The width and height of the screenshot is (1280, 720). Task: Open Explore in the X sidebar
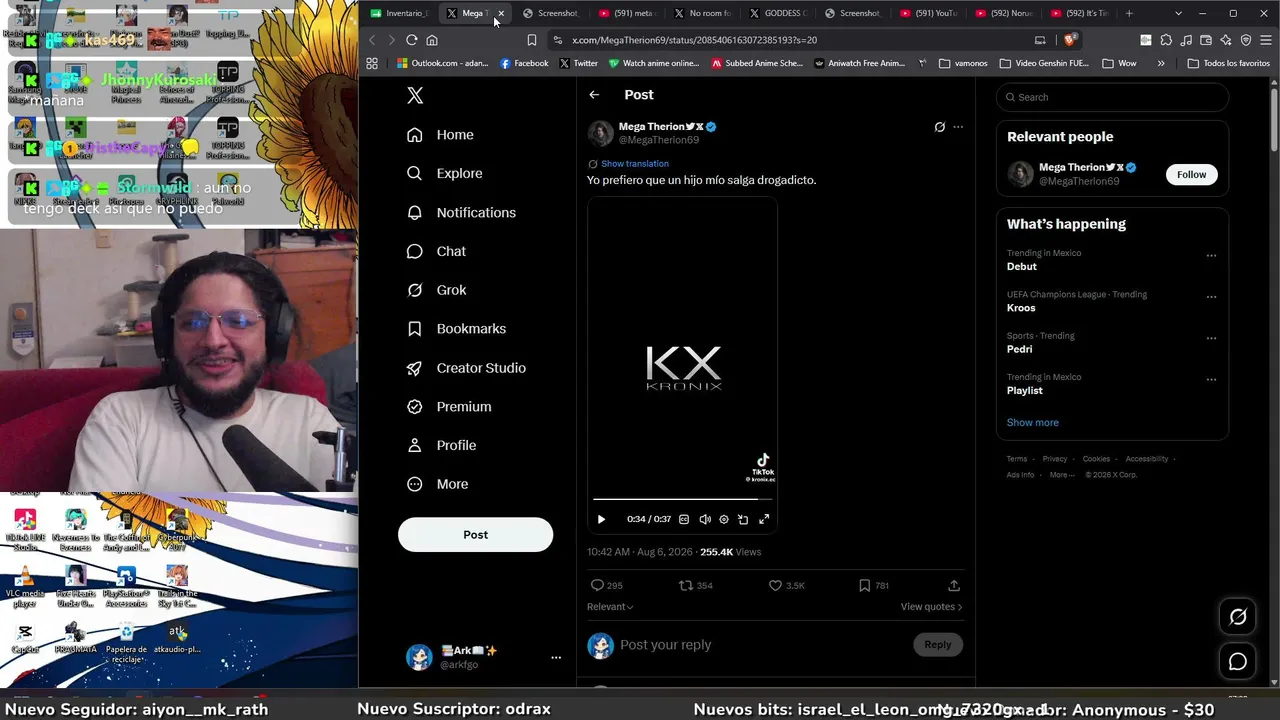click(x=445, y=174)
